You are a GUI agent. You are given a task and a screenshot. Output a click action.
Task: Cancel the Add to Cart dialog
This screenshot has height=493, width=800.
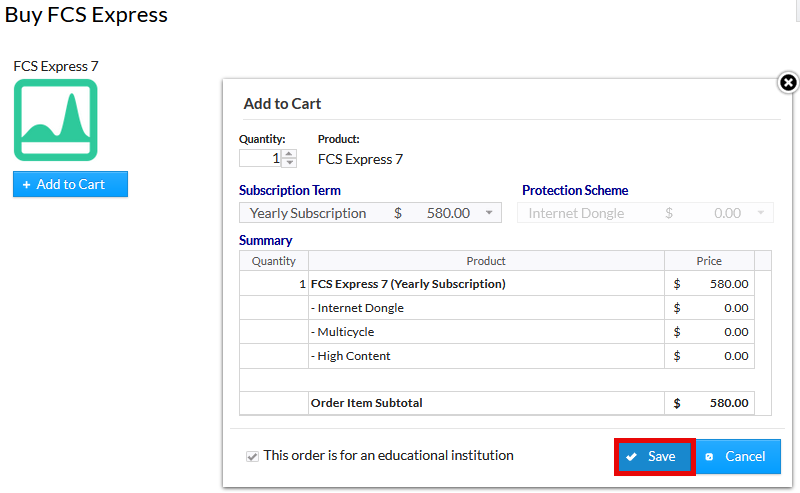pyautogui.click(x=737, y=456)
